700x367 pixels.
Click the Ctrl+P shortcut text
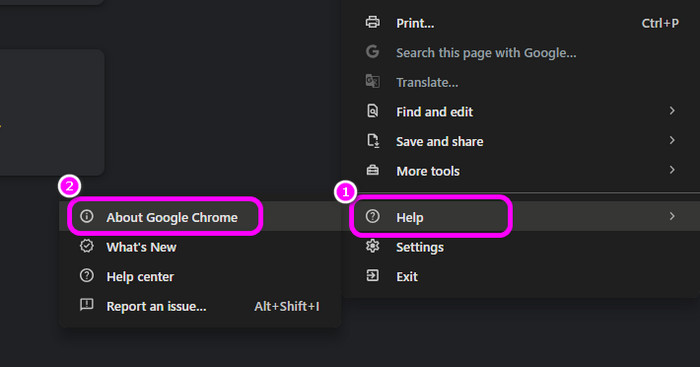660,23
